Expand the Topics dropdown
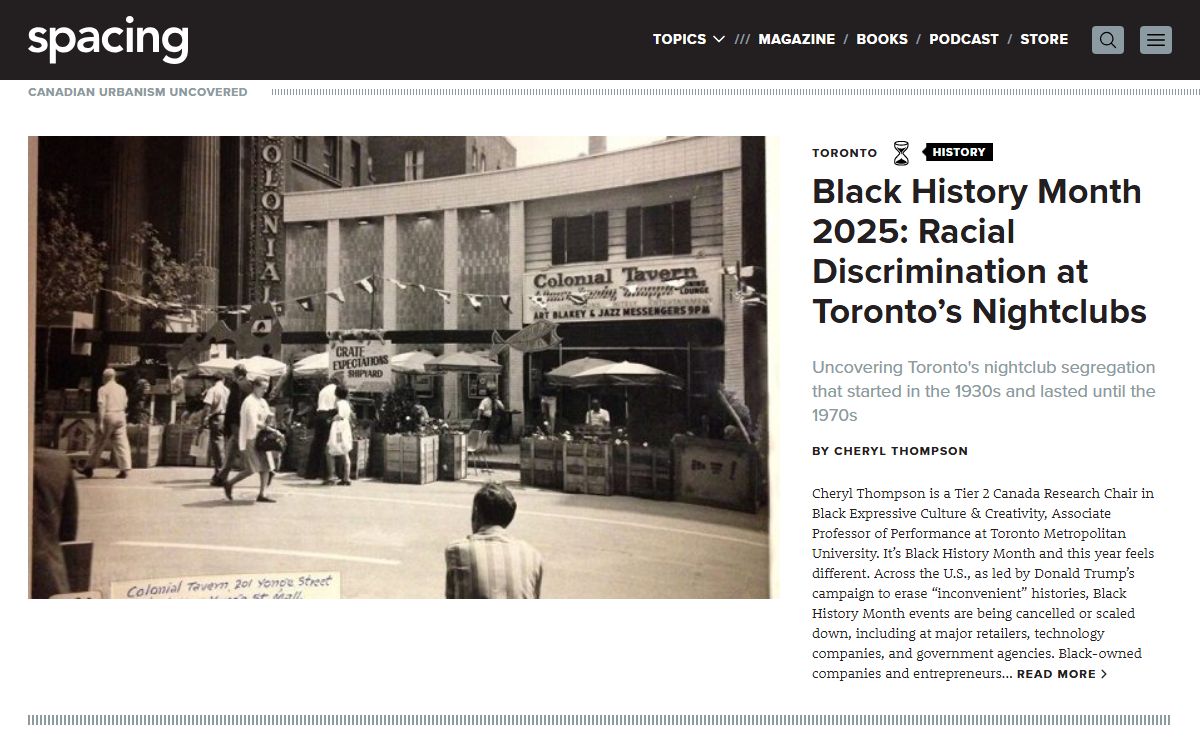This screenshot has height=740, width=1200. (689, 39)
